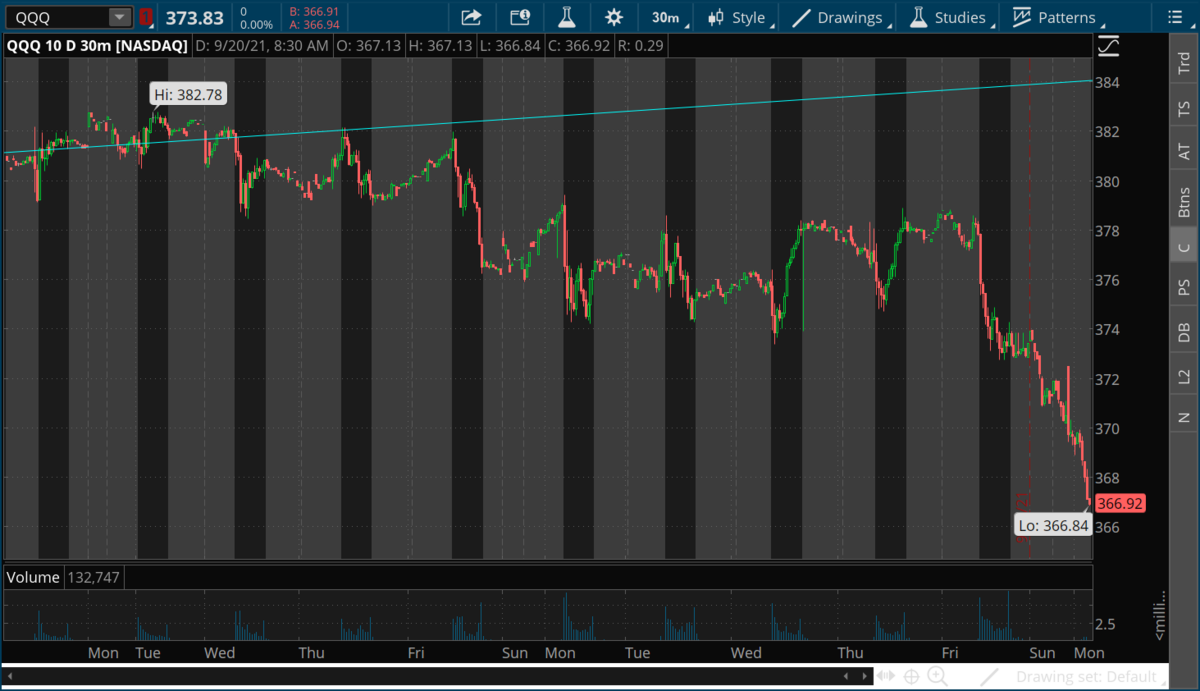The width and height of the screenshot is (1200, 691).
Task: Open the list menu icon at top right
Action: [1176, 16]
